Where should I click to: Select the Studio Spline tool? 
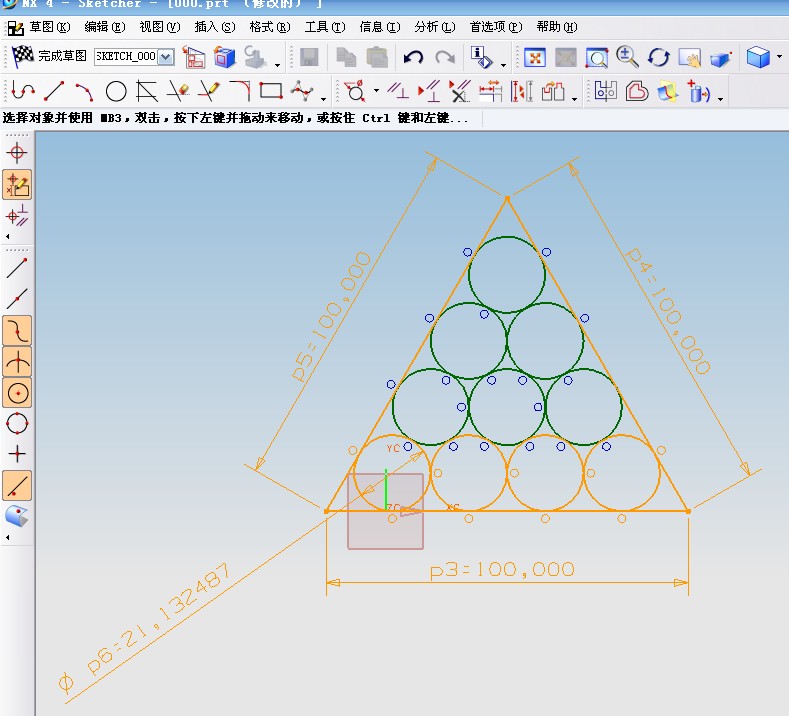[302, 91]
